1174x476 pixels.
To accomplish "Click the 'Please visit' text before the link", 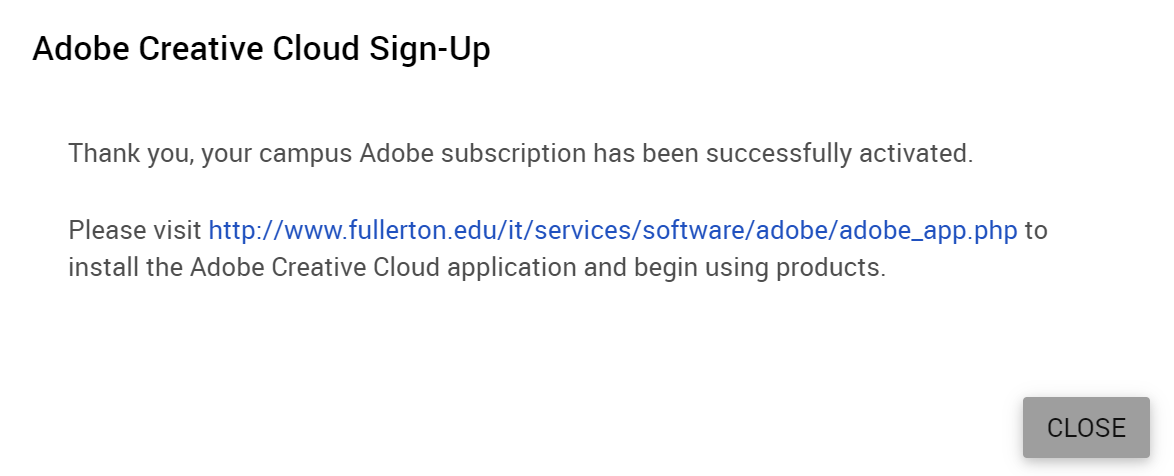I will click(135, 231).
